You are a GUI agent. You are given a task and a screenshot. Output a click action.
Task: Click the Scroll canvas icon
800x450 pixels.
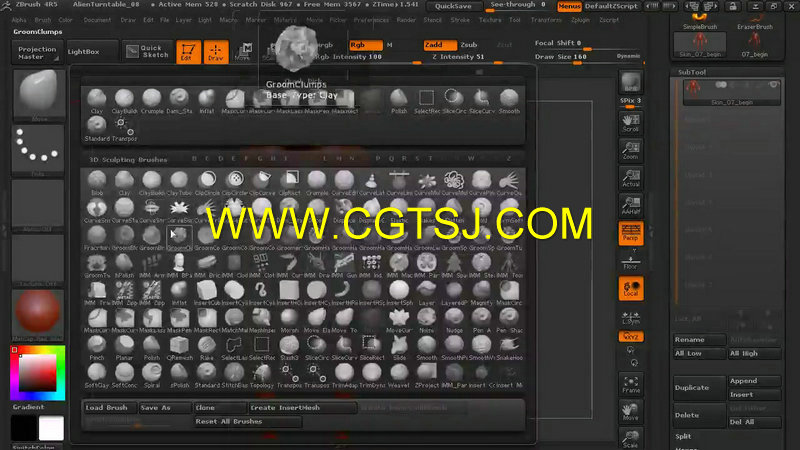click(x=631, y=123)
